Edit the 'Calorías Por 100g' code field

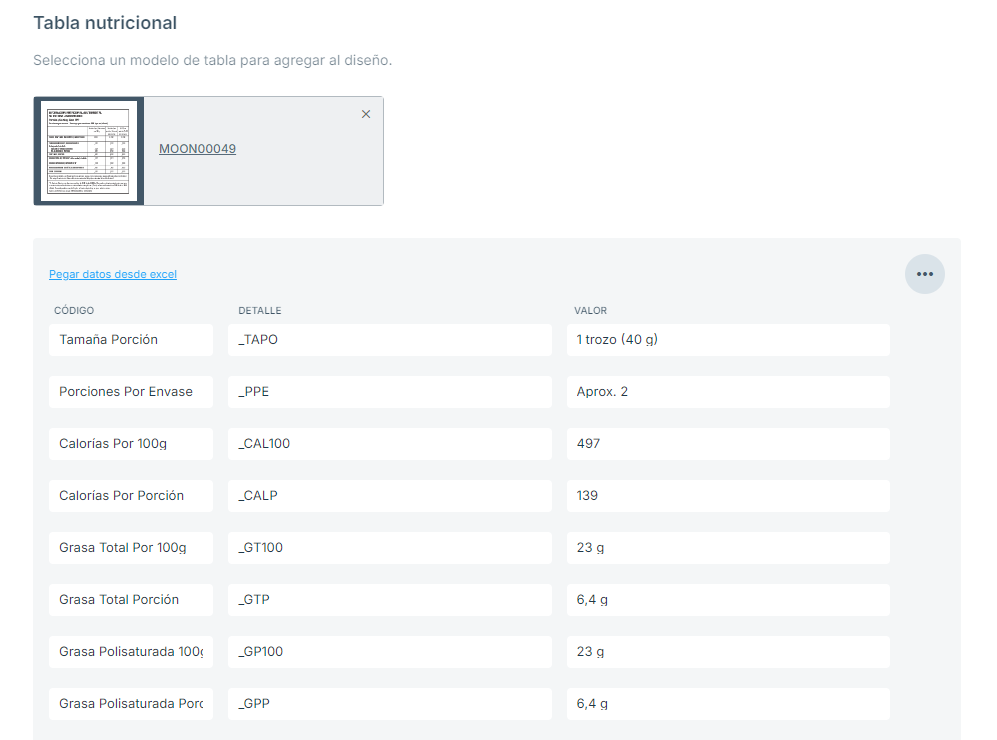pyautogui.click(x=130, y=444)
